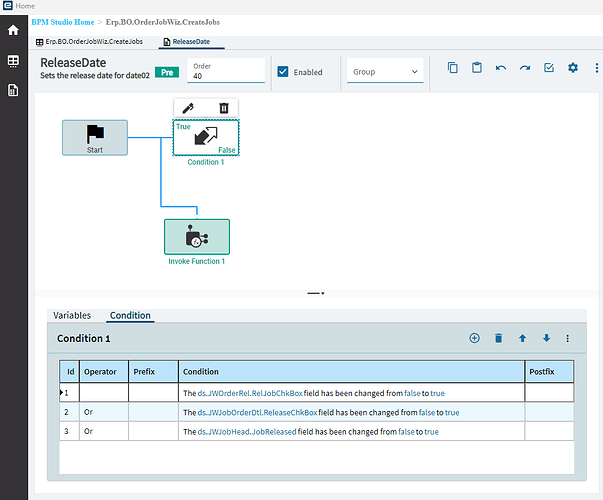
Task: Click the Epicor logo icon at top-left
Action: coord(7,5)
